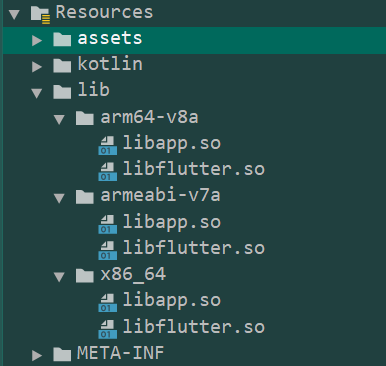386x366 pixels.
Task: Collapse the x86_64 folder arrow
Action: 59,277
